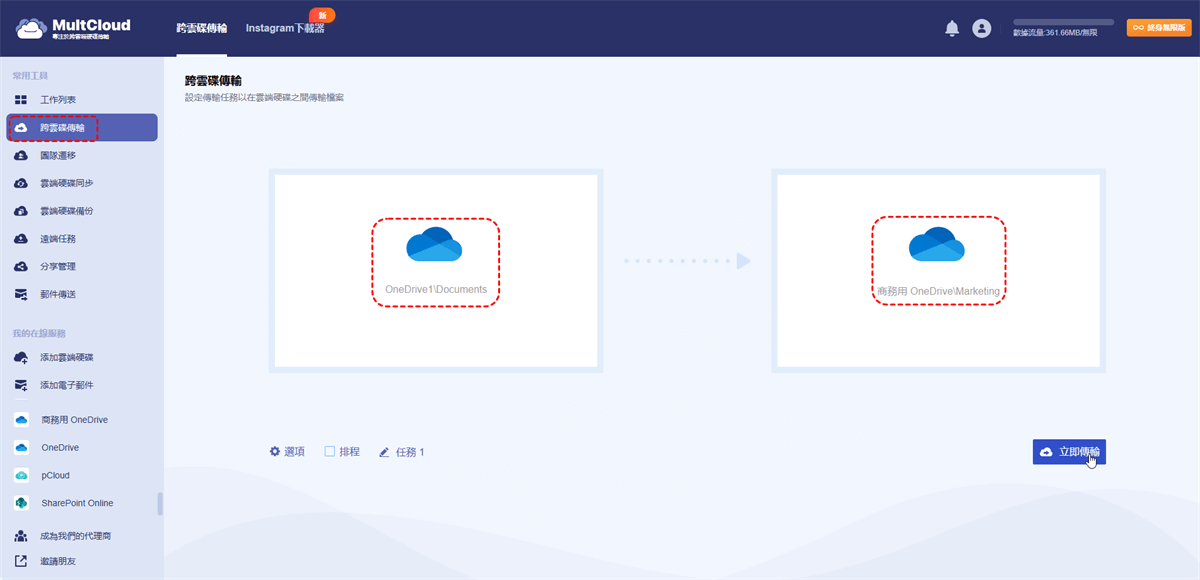Image resolution: width=1200 pixels, height=580 pixels.
Task: Click the source OneDrive cloud icon
Action: click(x=434, y=244)
